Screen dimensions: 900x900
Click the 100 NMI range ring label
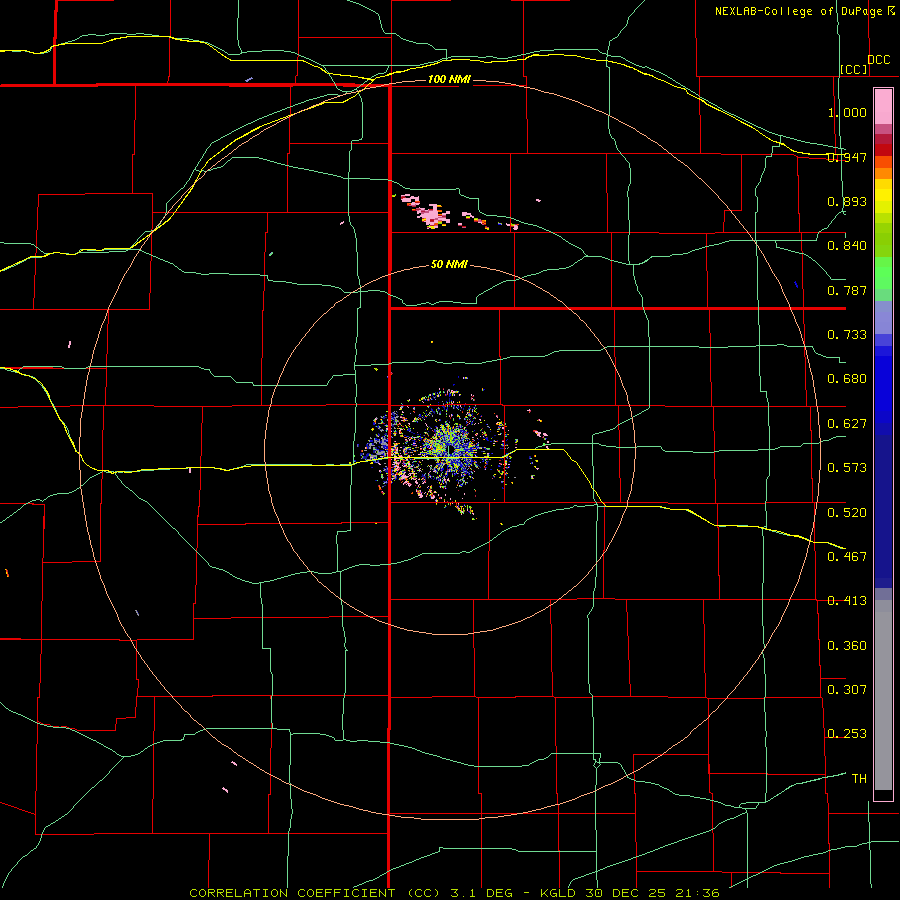[x=449, y=79]
